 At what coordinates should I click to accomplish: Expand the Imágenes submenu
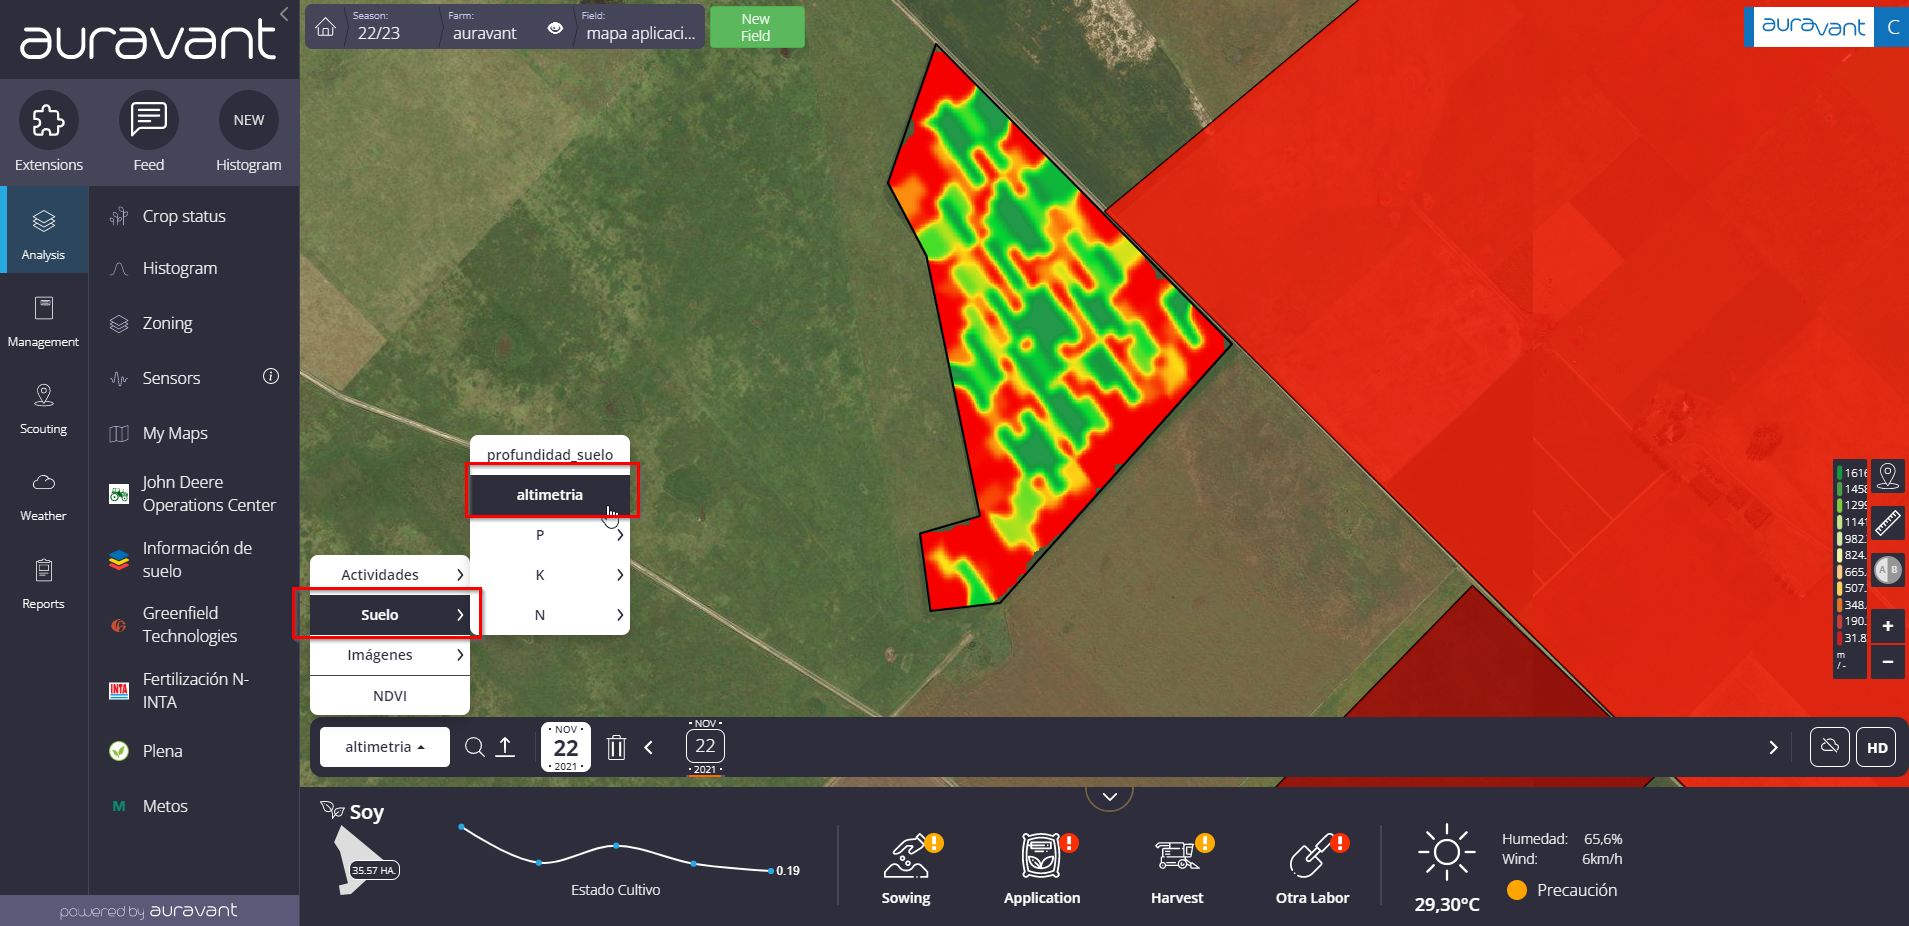coord(390,655)
